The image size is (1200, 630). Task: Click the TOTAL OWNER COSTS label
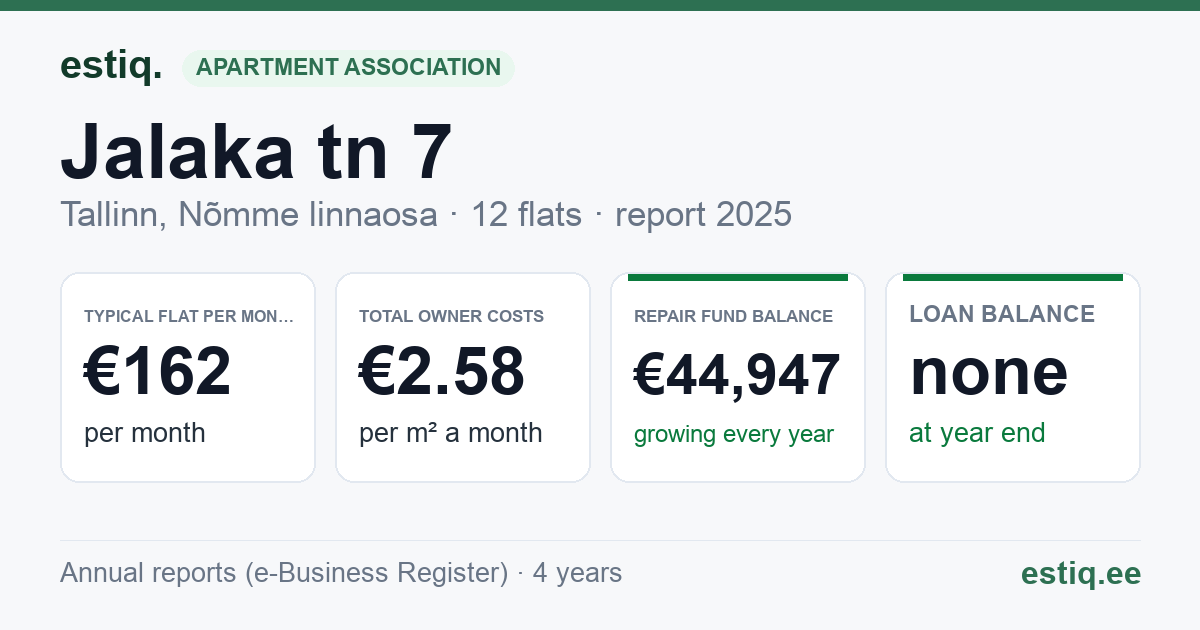pos(452,316)
